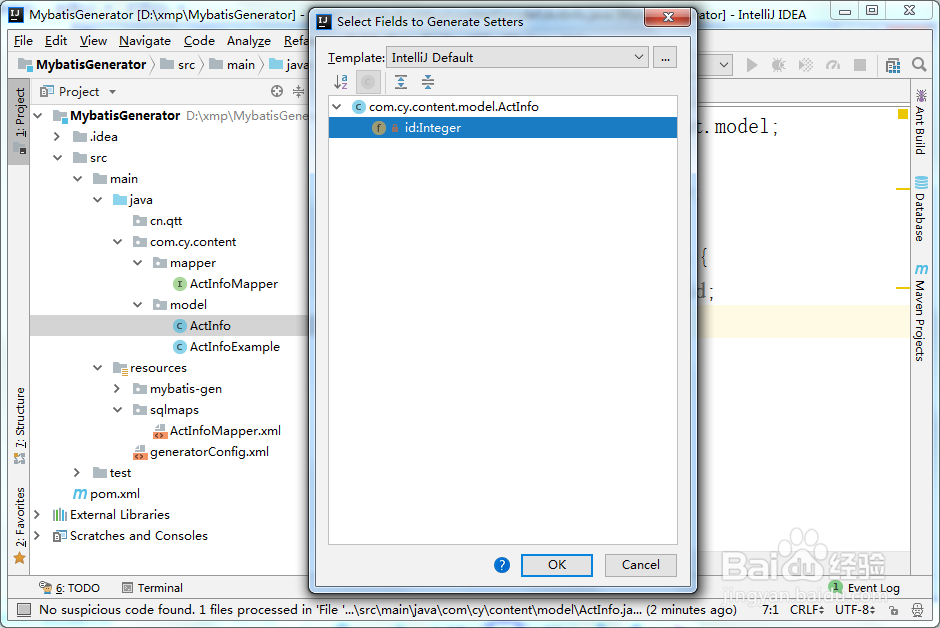
Task: Collapse all nodes in the setters dialog
Action: 427,82
